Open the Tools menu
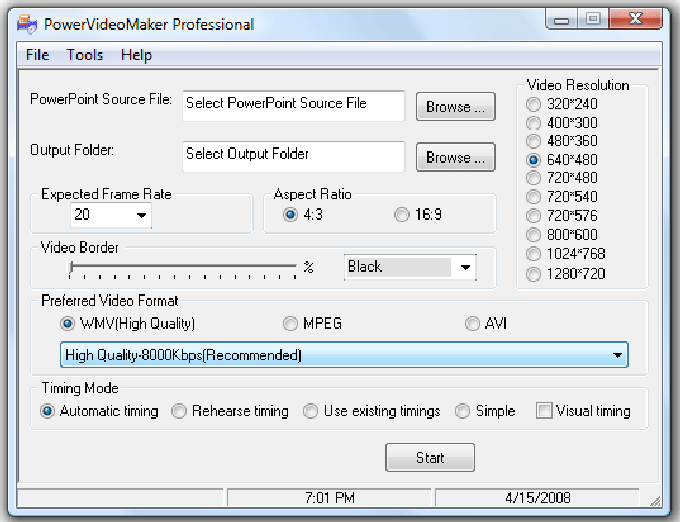This screenshot has height=522, width=680. click(85, 55)
